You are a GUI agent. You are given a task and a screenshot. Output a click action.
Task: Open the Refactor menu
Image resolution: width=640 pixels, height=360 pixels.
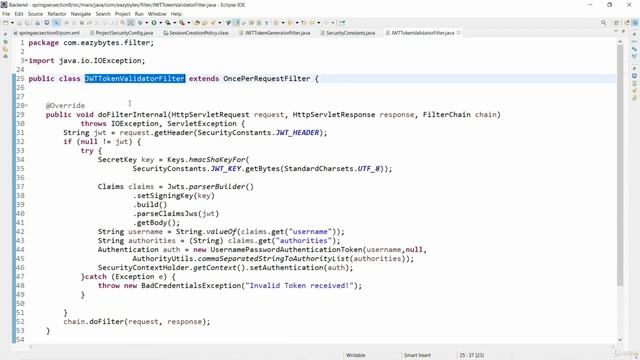coord(57,14)
